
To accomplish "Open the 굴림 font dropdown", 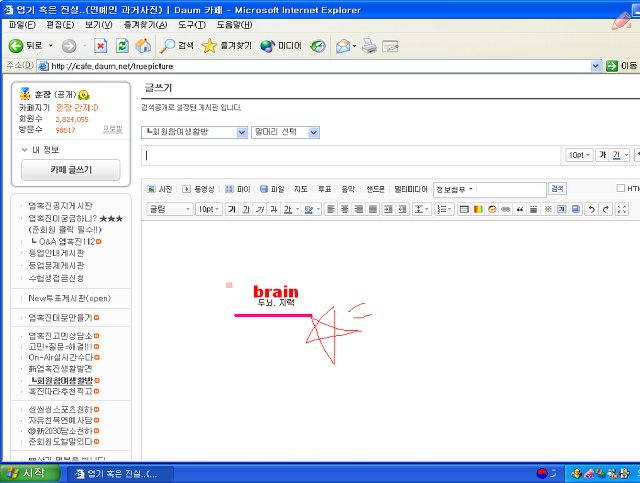I will point(169,209).
